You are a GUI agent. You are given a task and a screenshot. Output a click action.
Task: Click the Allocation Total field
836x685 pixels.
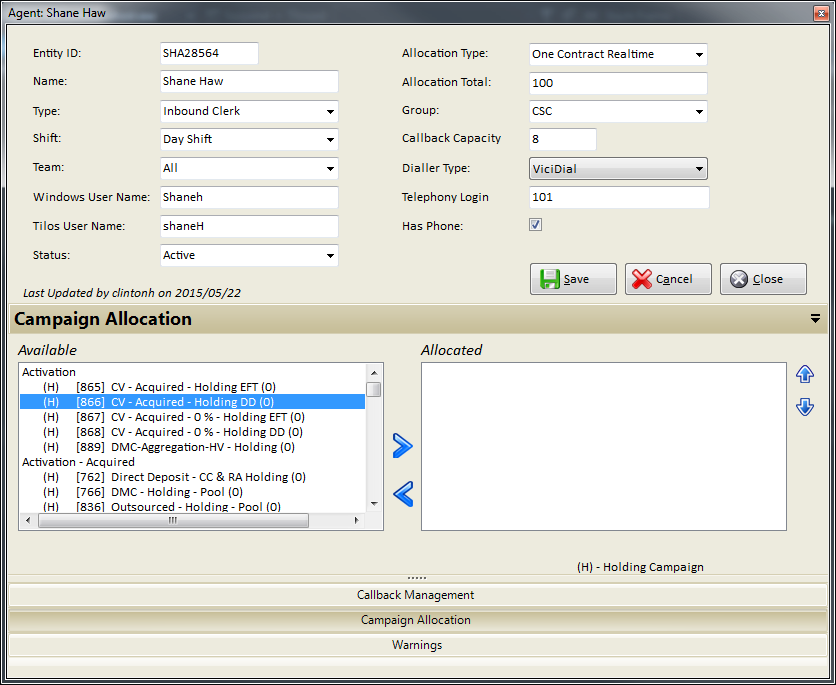[x=618, y=83]
